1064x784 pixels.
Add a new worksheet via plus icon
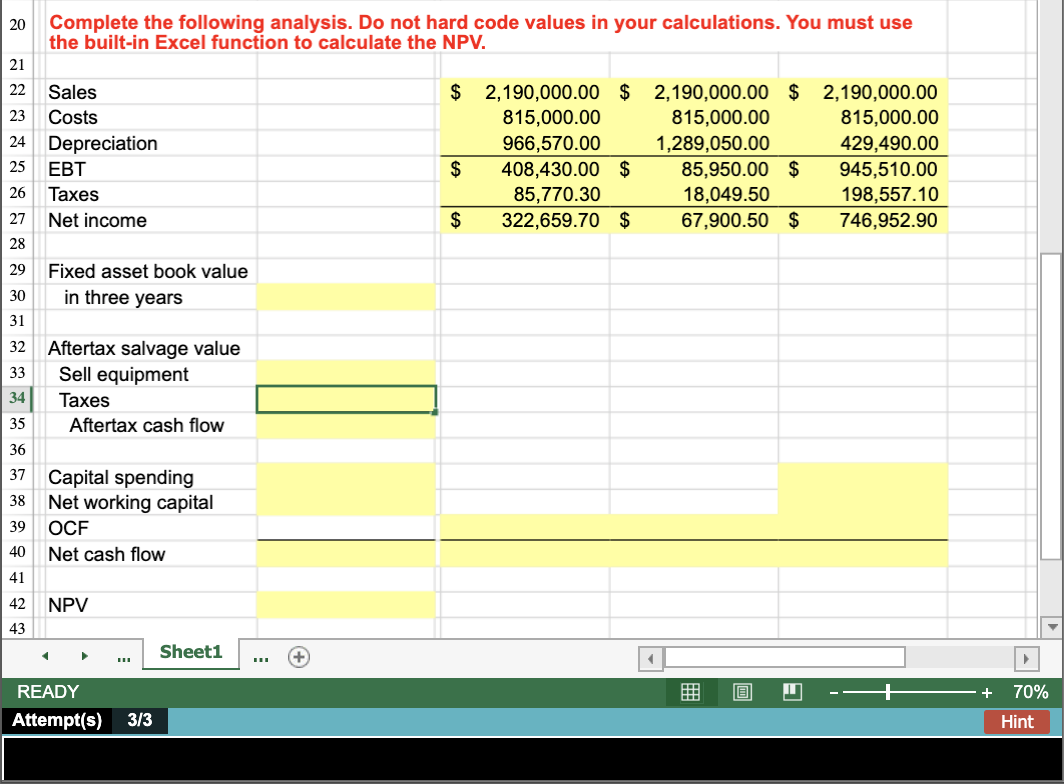point(298,657)
